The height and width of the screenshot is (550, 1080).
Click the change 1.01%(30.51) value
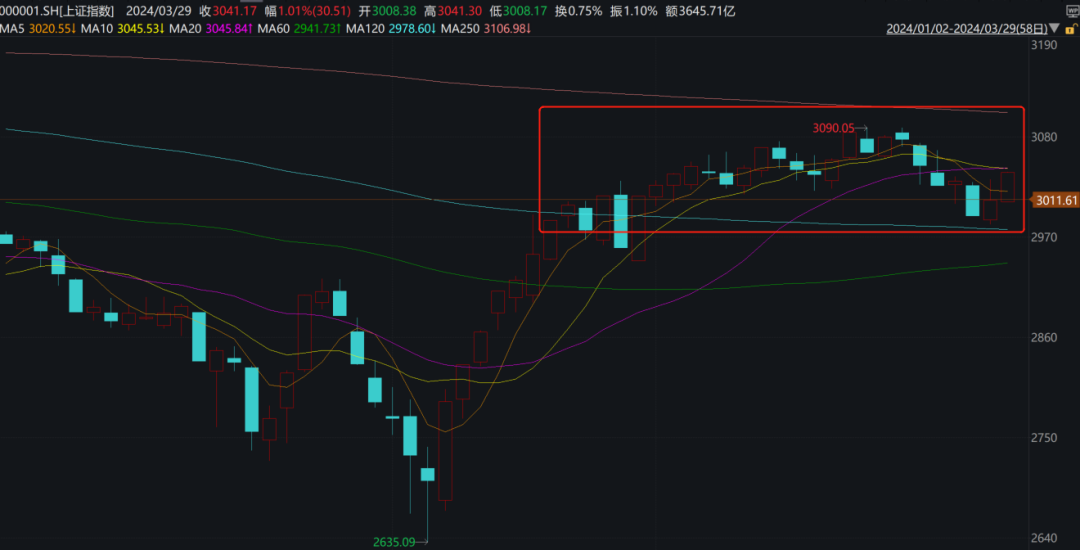(x=314, y=12)
